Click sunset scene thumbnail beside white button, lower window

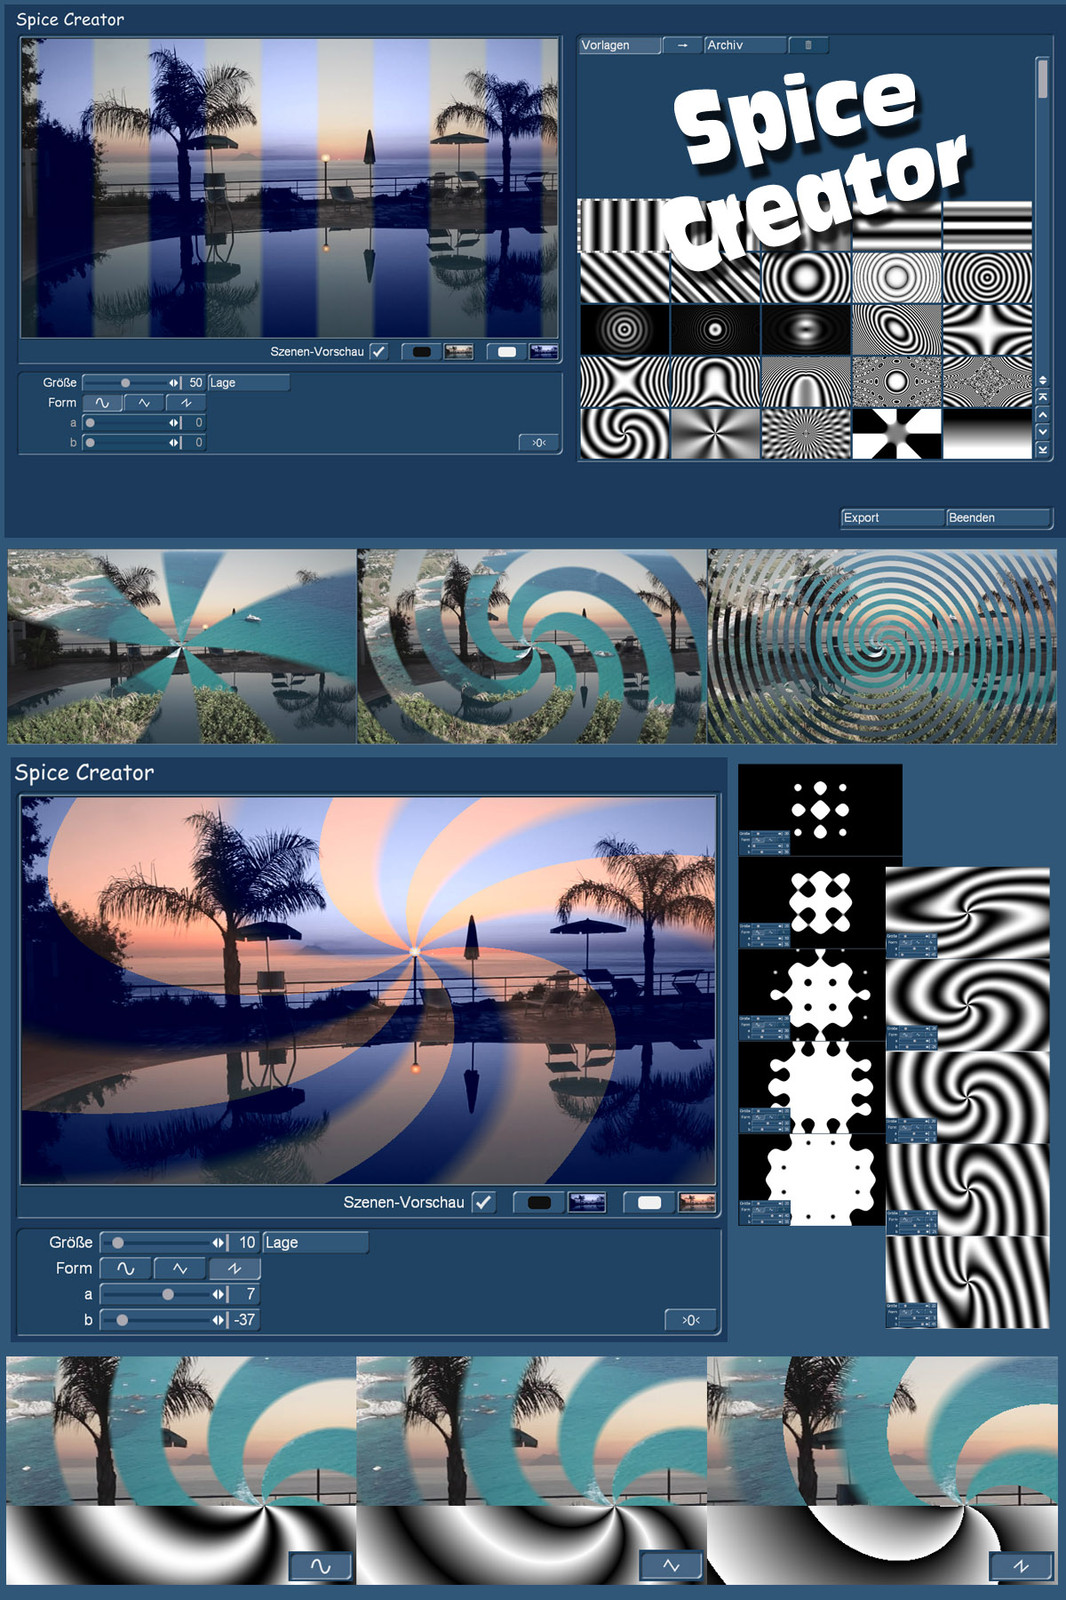point(697,1202)
